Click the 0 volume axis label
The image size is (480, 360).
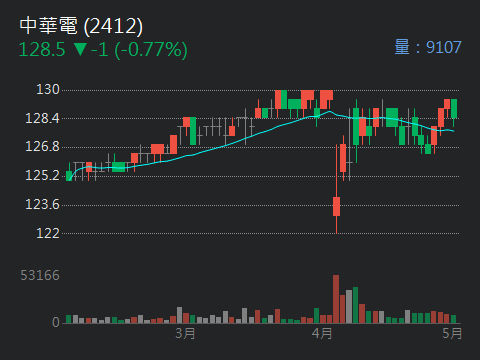(56, 322)
